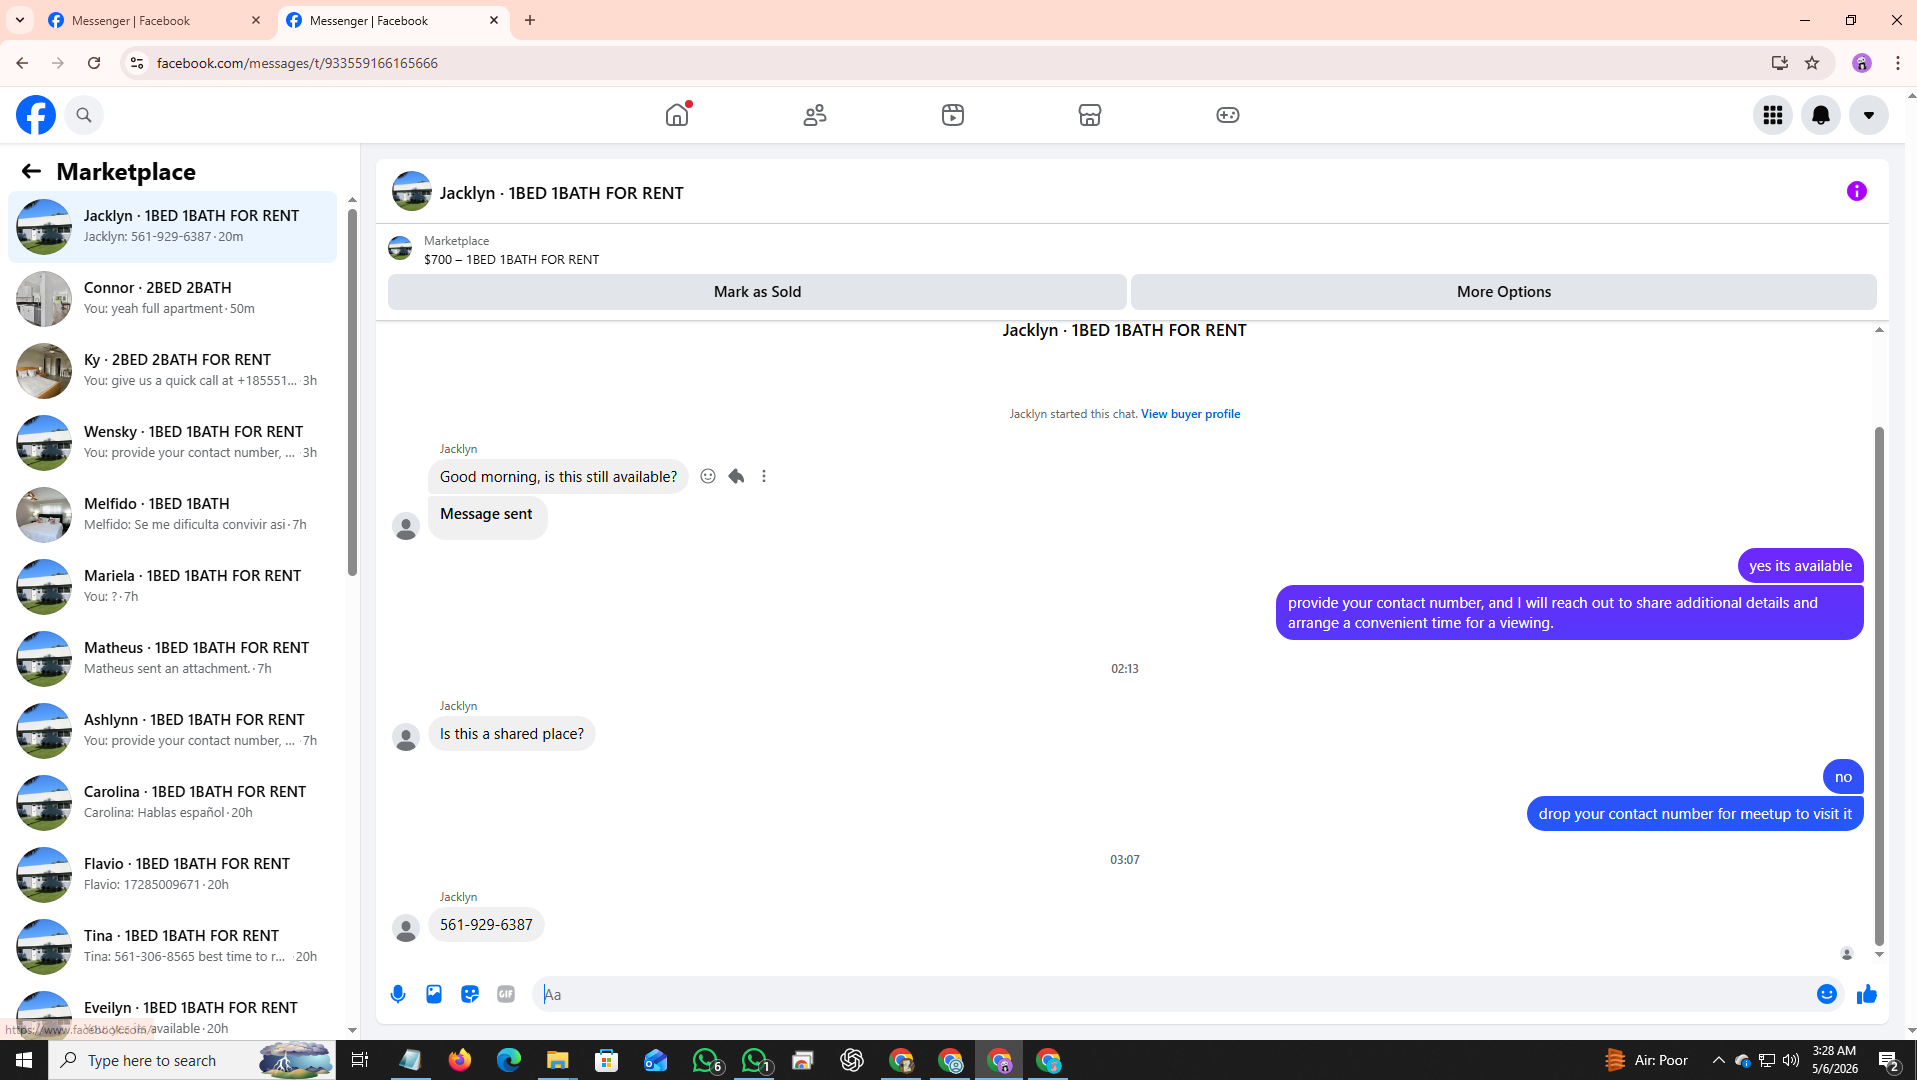Open the Melfido 1BED 1BATH conversation
Image resolution: width=1917 pixels, height=1080 pixels.
point(172,515)
